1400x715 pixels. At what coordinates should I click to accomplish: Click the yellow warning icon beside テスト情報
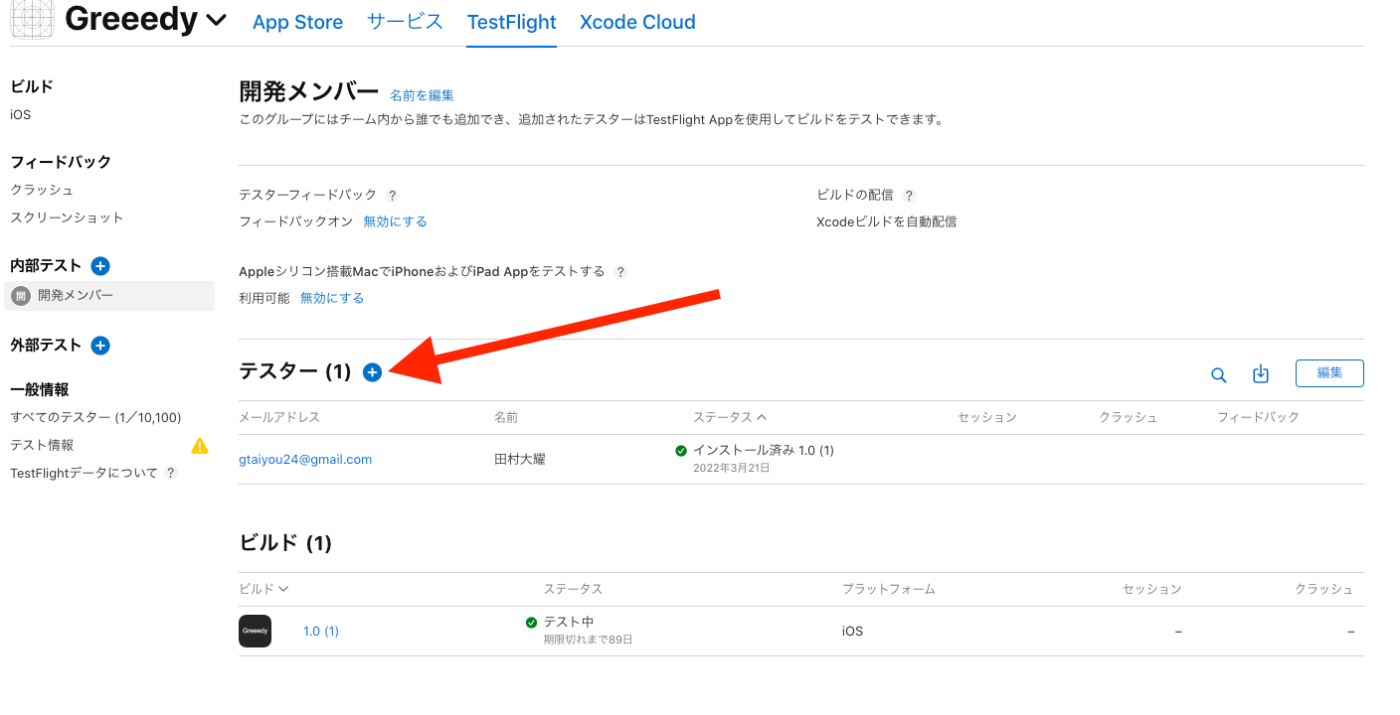pos(200,446)
